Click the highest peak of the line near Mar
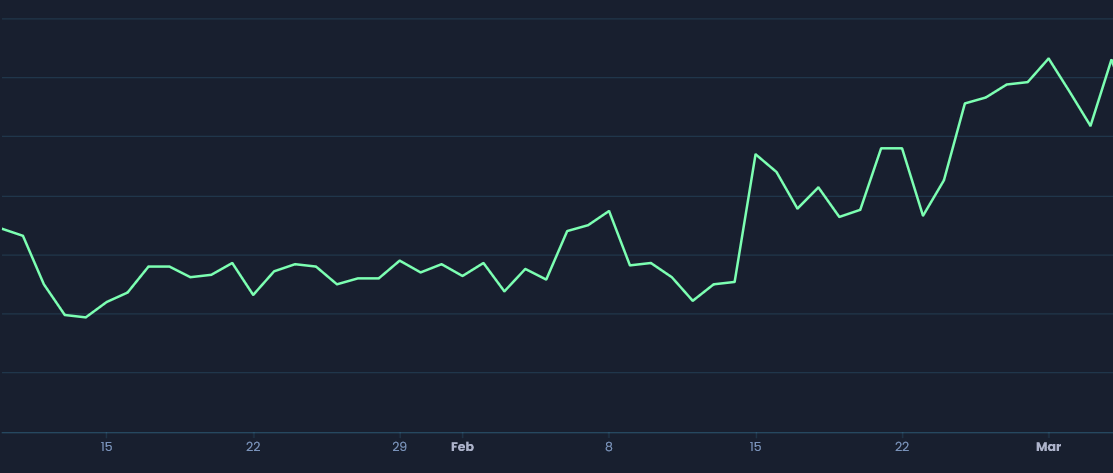The height and width of the screenshot is (473, 1113). click(x=1048, y=58)
